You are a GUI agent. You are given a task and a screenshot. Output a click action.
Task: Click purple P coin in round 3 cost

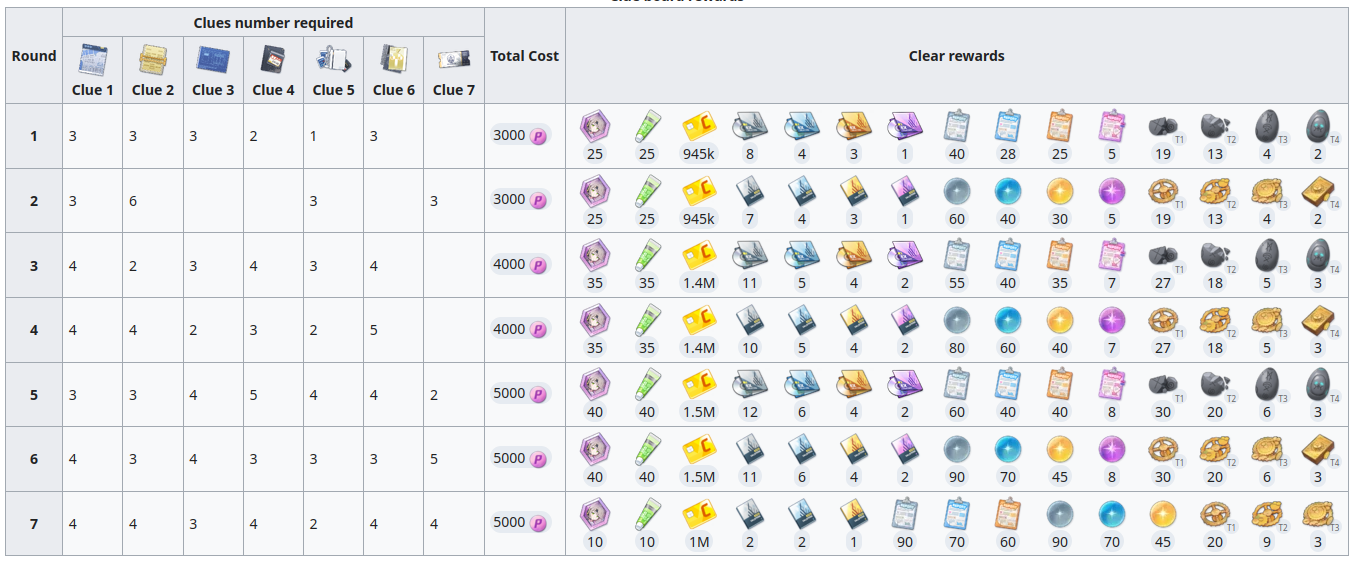pos(539,265)
